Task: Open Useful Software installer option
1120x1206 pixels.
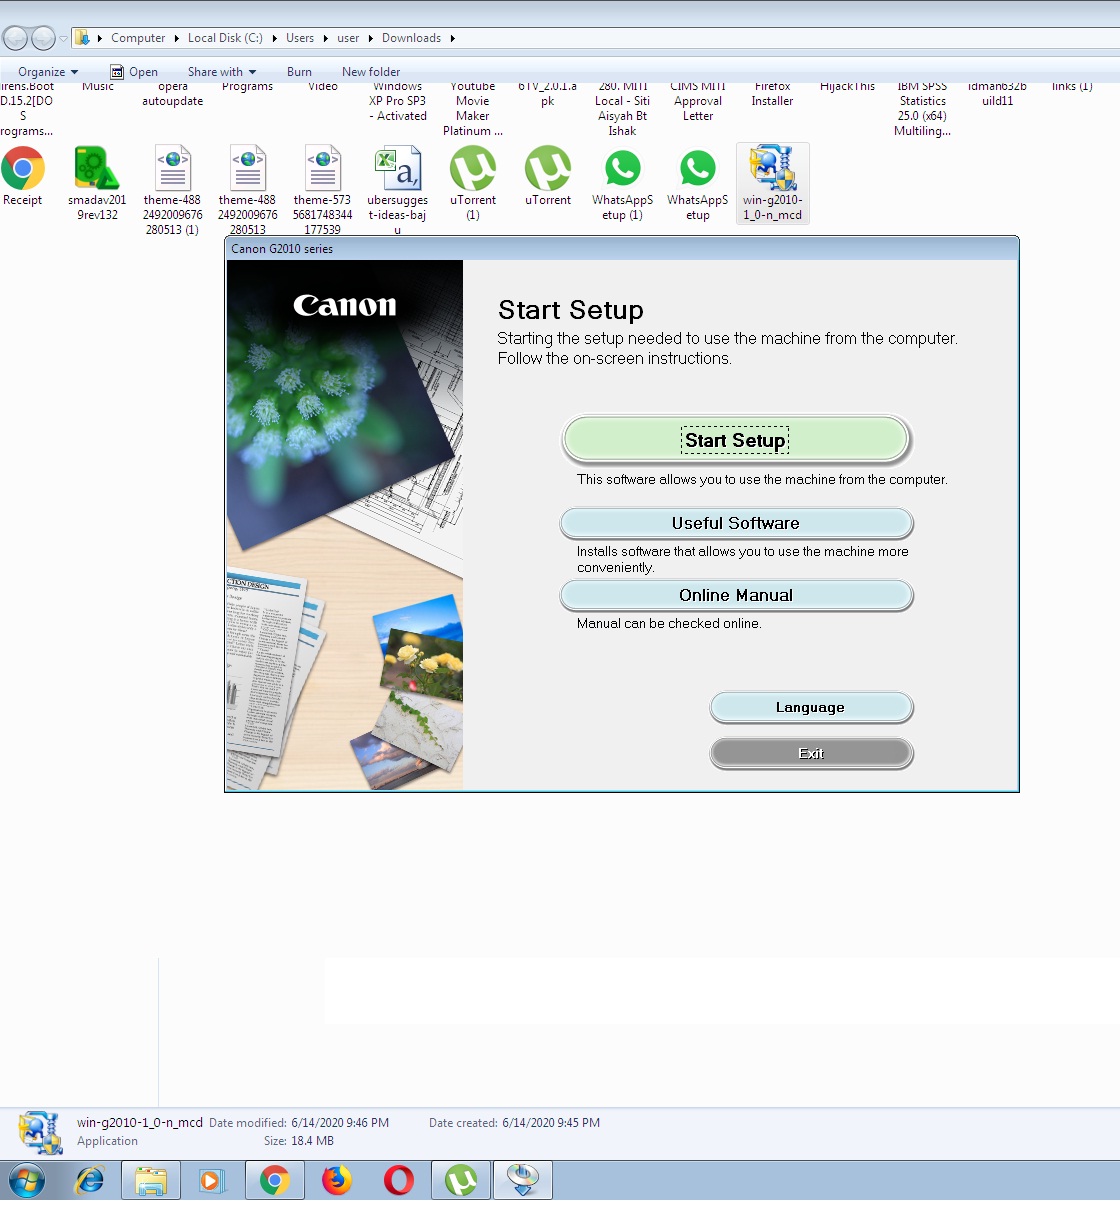Action: click(736, 523)
